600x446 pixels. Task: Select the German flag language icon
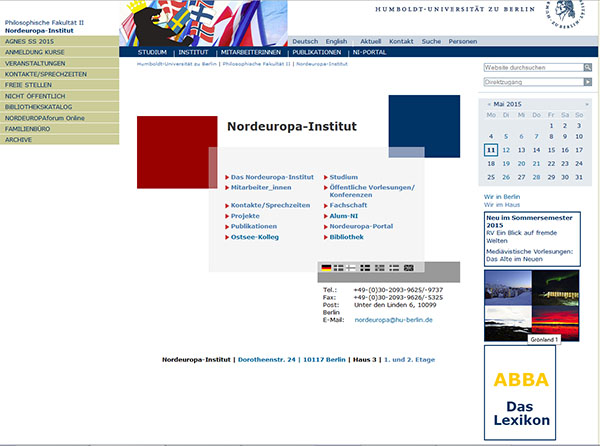(x=326, y=268)
